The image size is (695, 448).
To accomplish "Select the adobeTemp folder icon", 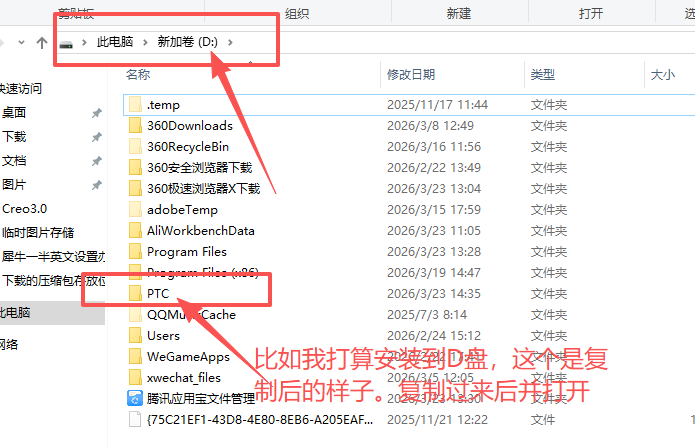I will pyautogui.click(x=135, y=209).
